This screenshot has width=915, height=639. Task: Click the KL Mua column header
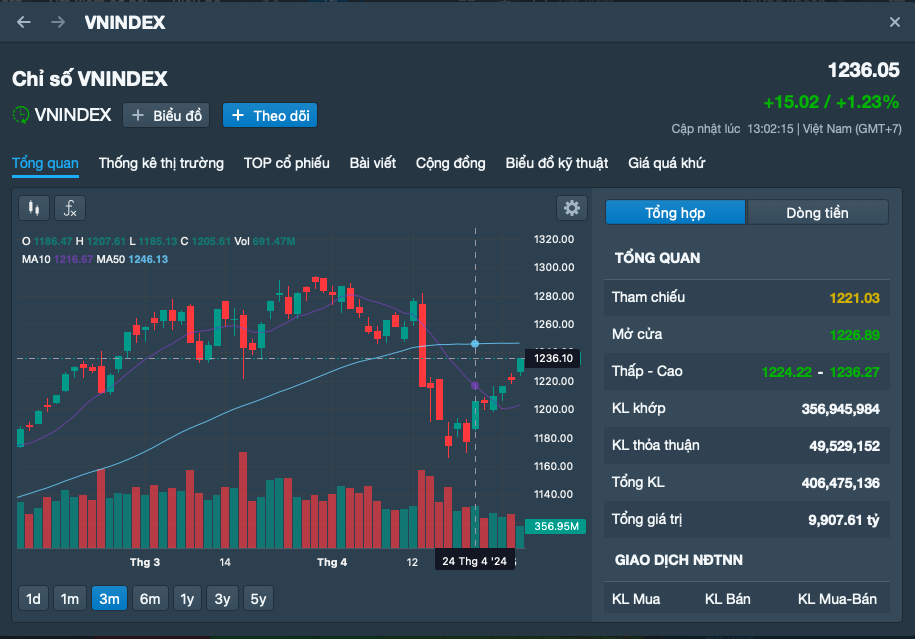(x=636, y=599)
